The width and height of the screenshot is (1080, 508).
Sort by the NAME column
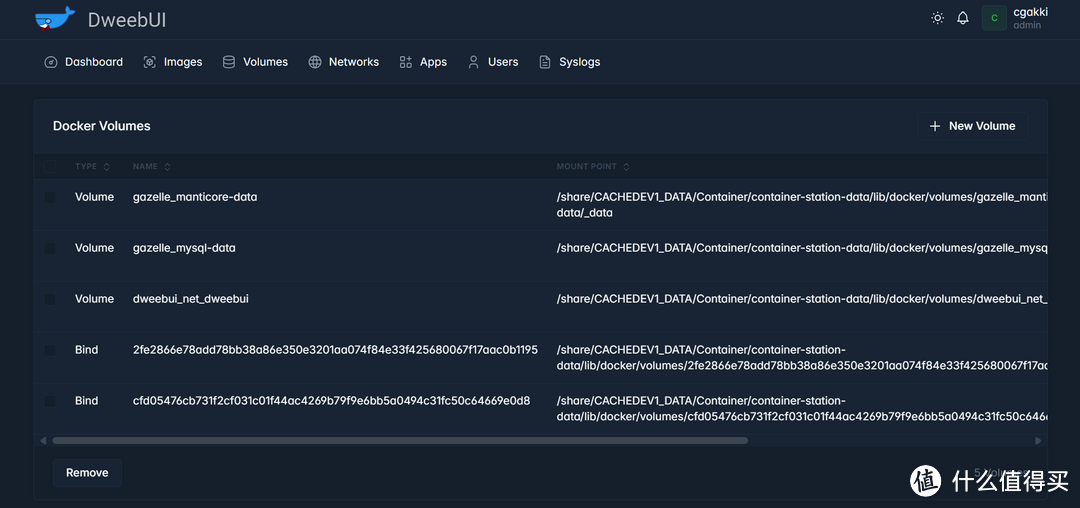(152, 167)
